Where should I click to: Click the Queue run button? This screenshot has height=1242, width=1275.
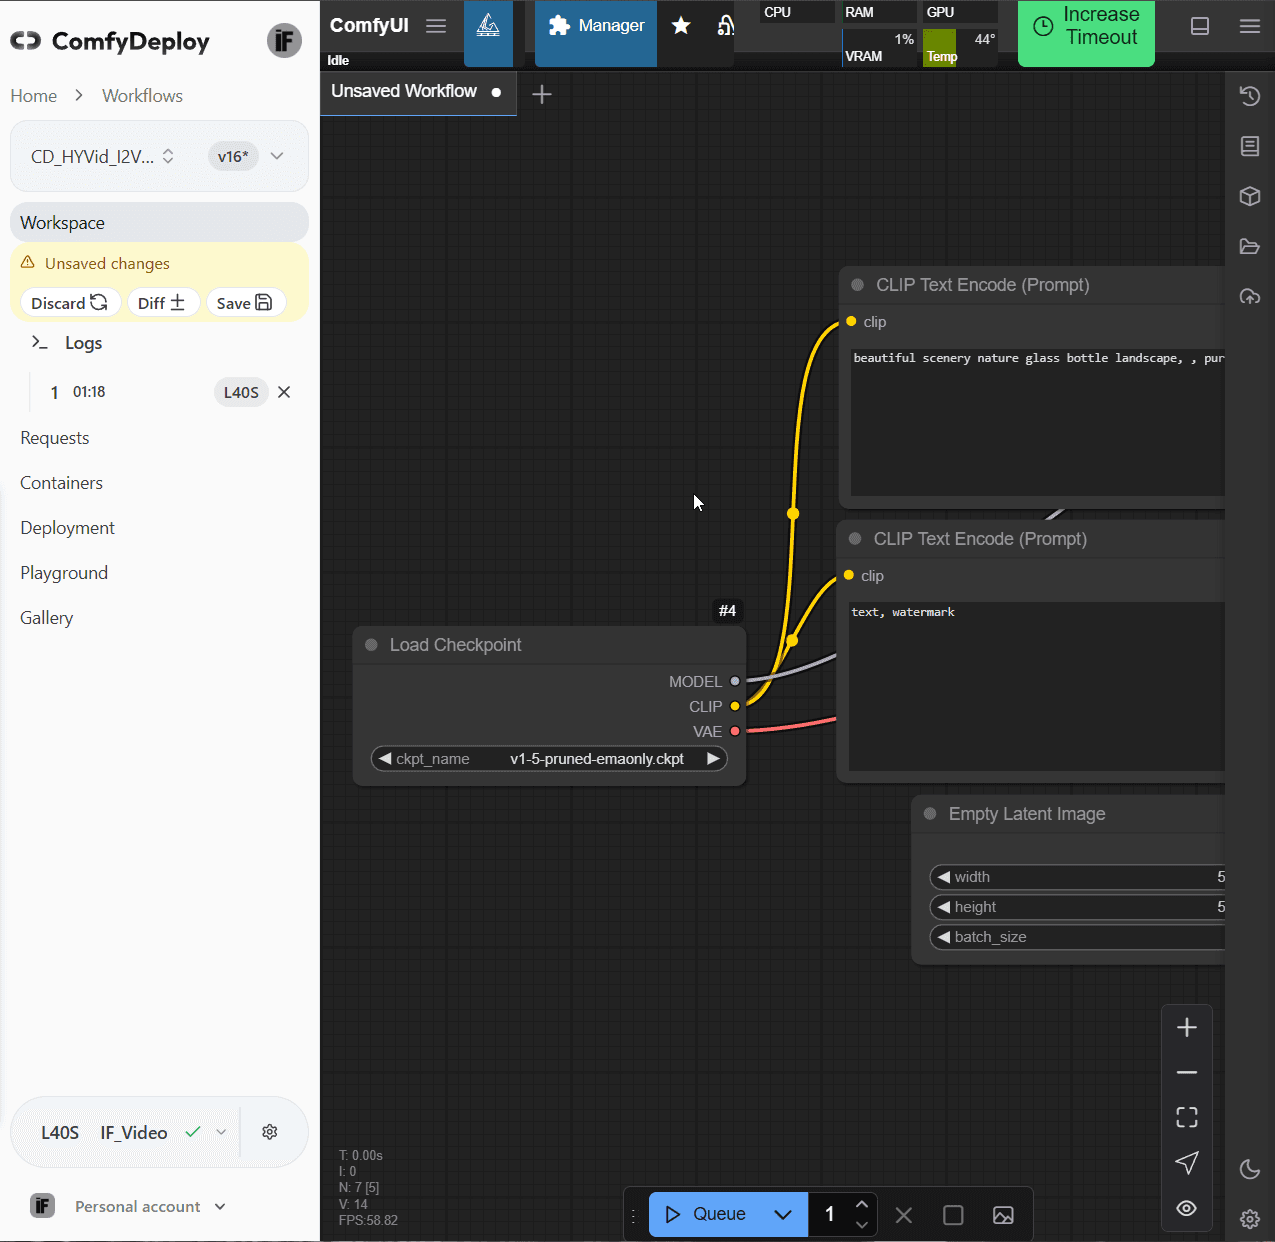(x=705, y=1214)
